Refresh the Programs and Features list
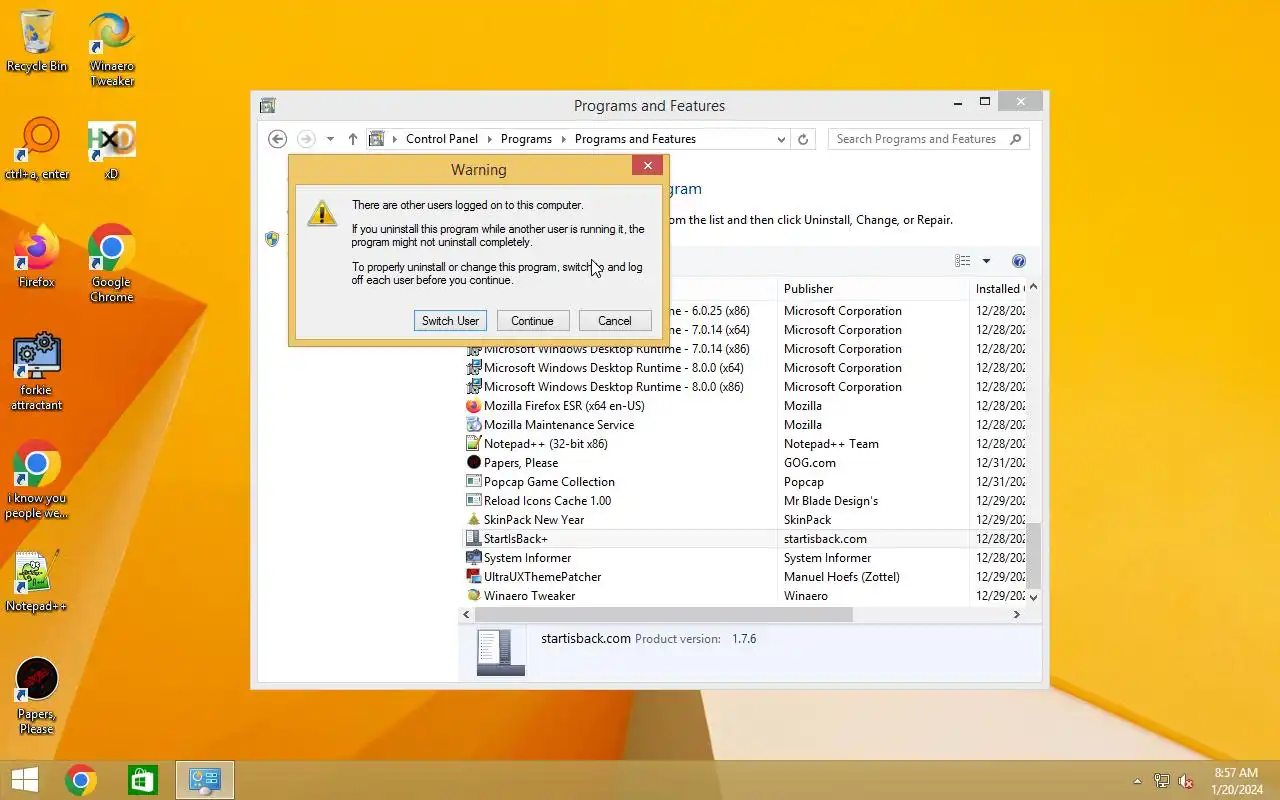The image size is (1280, 800). pos(803,140)
